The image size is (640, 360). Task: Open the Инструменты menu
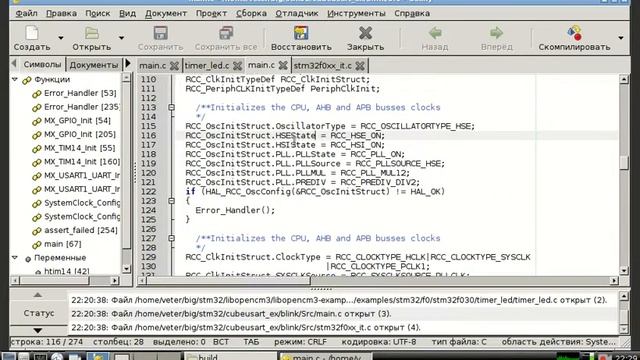[356, 13]
